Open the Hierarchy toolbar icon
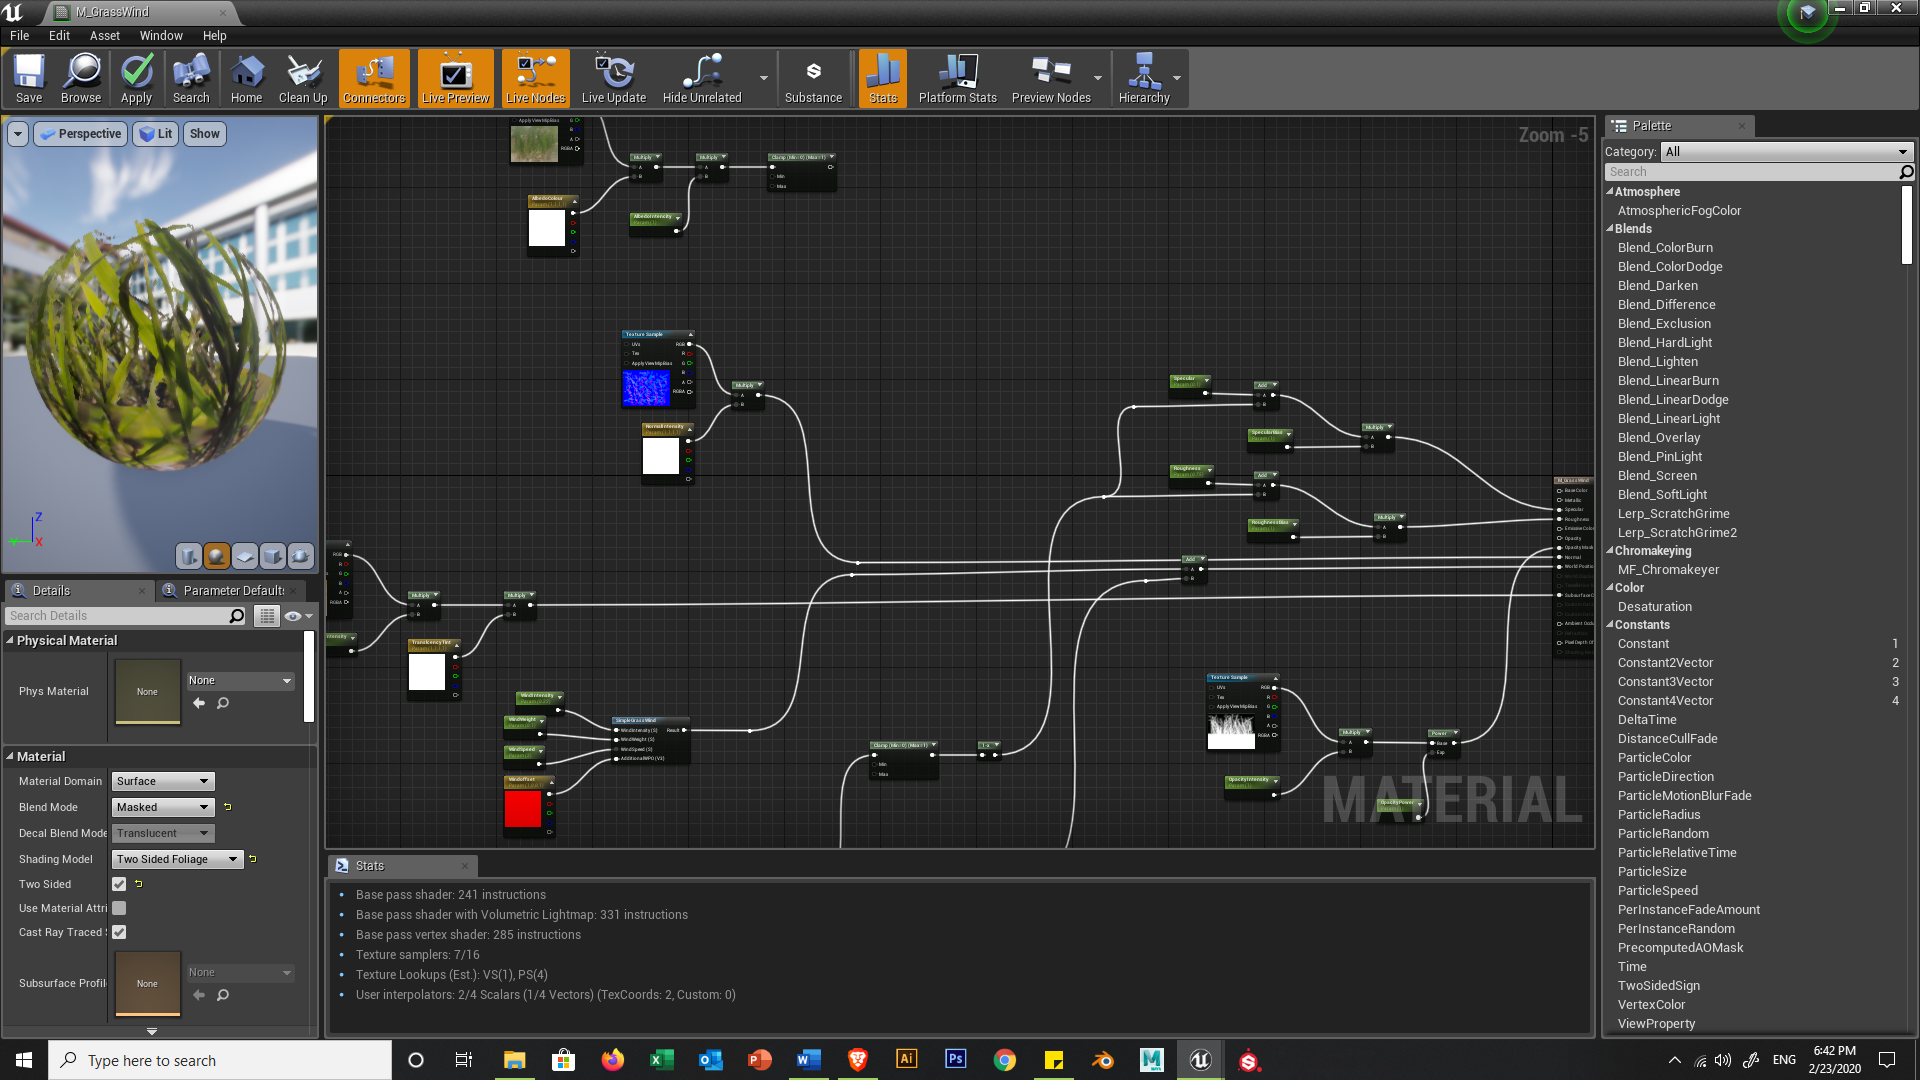Screen dimensions: 1920x1080 point(1144,72)
